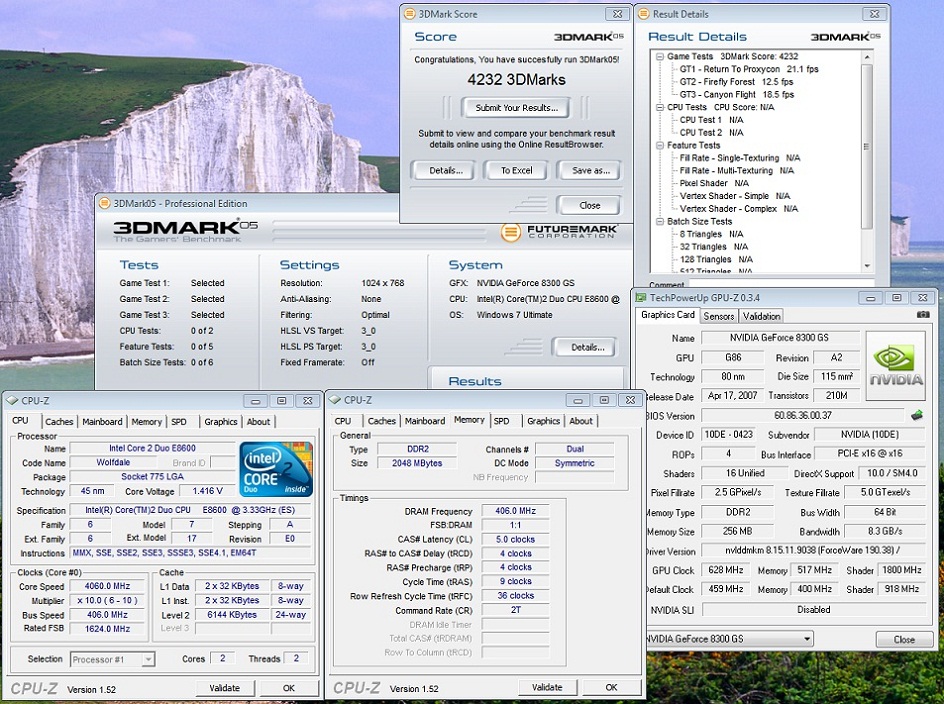Minimize the GPU-Z window
944x704 pixels.
click(x=870, y=297)
